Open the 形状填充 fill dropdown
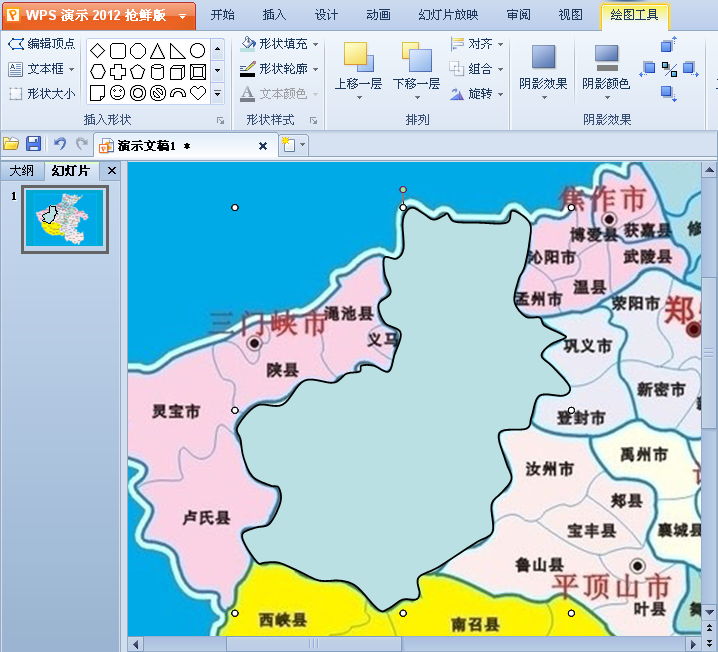Image resolution: width=718 pixels, height=652 pixels. click(315, 45)
